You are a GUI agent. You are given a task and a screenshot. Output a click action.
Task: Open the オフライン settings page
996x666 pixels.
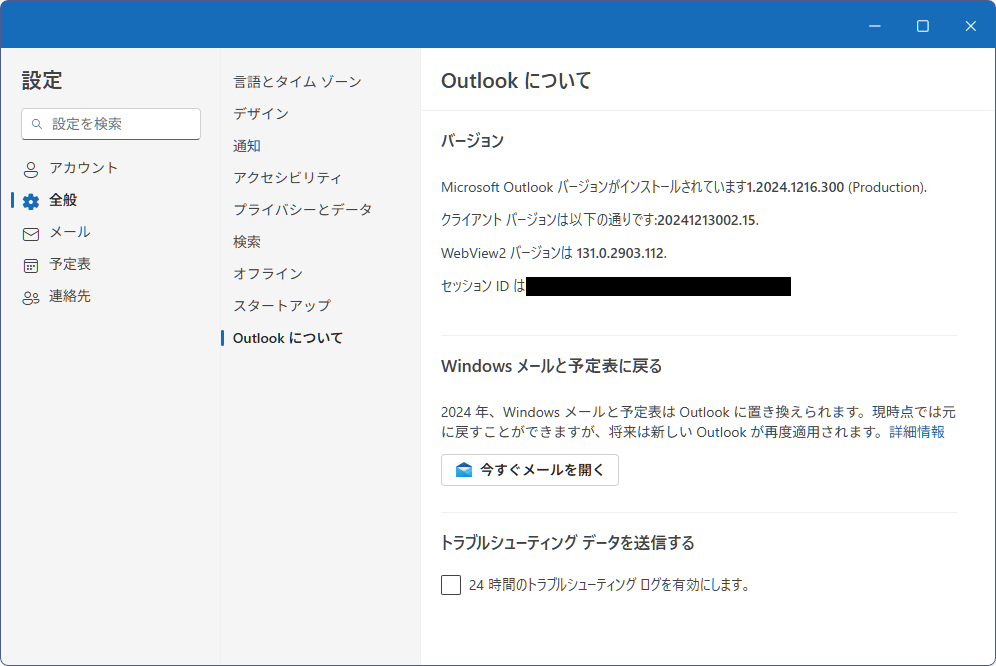pos(268,274)
